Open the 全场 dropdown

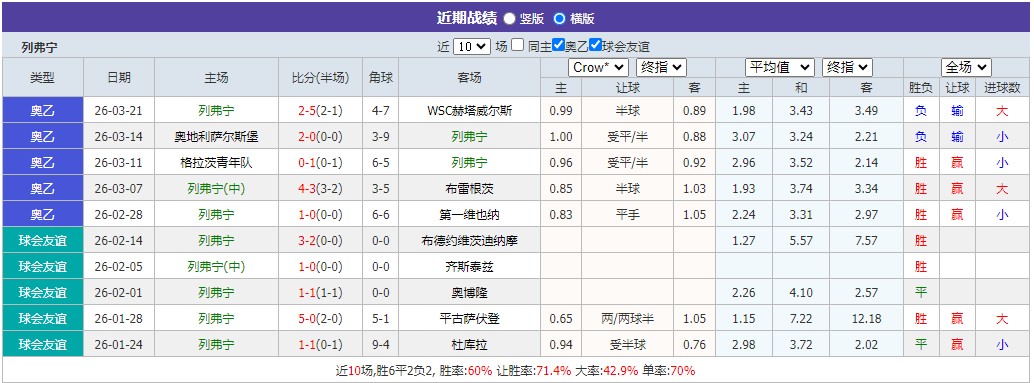click(966, 67)
